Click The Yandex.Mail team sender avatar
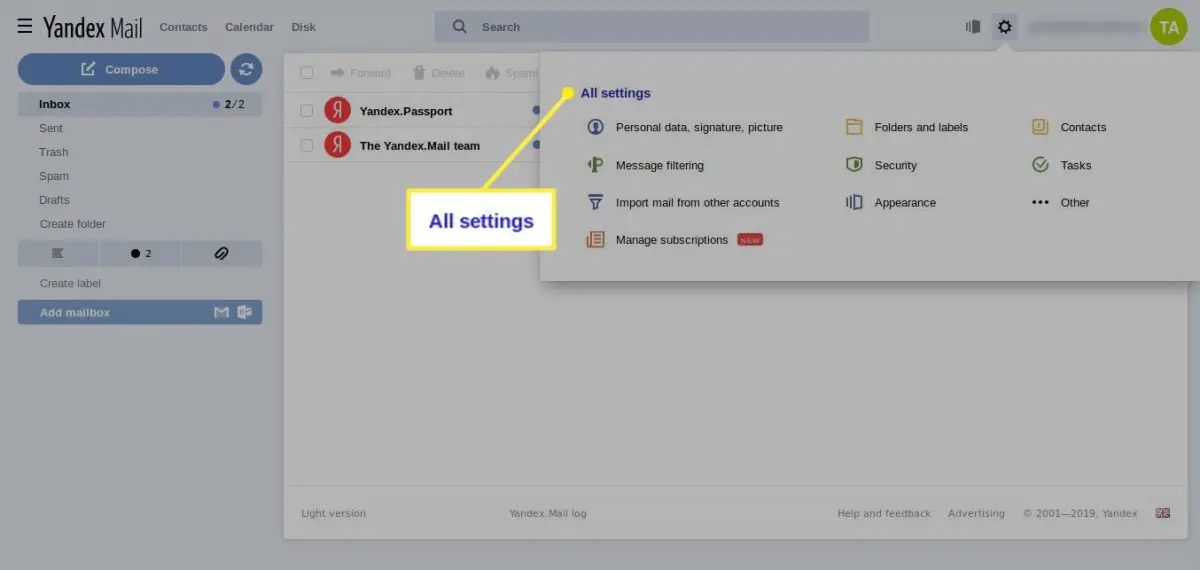The height and width of the screenshot is (570, 1200). [337, 145]
